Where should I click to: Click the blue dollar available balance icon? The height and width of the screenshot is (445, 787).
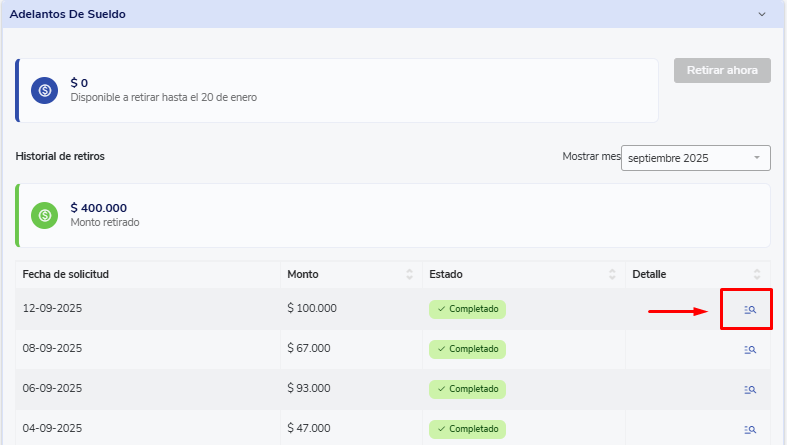(44, 90)
